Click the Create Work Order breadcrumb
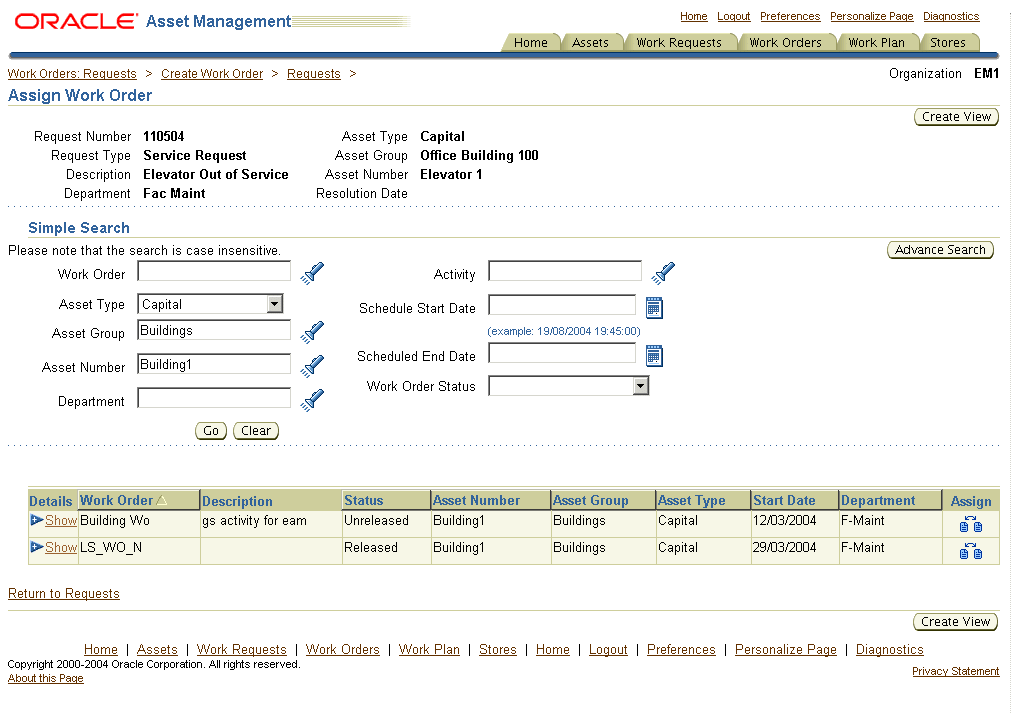This screenshot has height=714, width=1011. (212, 74)
